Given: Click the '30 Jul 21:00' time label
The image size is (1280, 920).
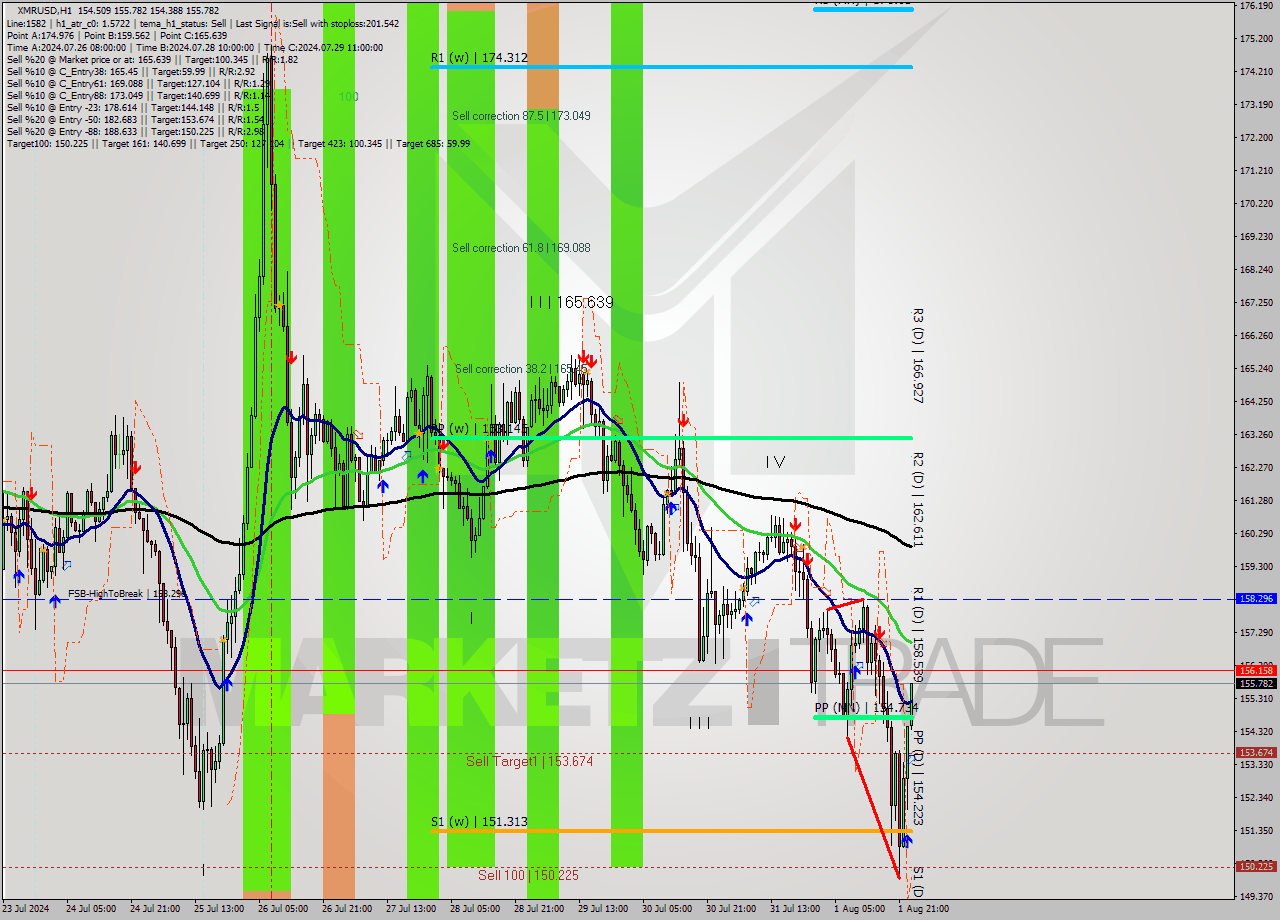Looking at the screenshot, I should pyautogui.click(x=730, y=909).
